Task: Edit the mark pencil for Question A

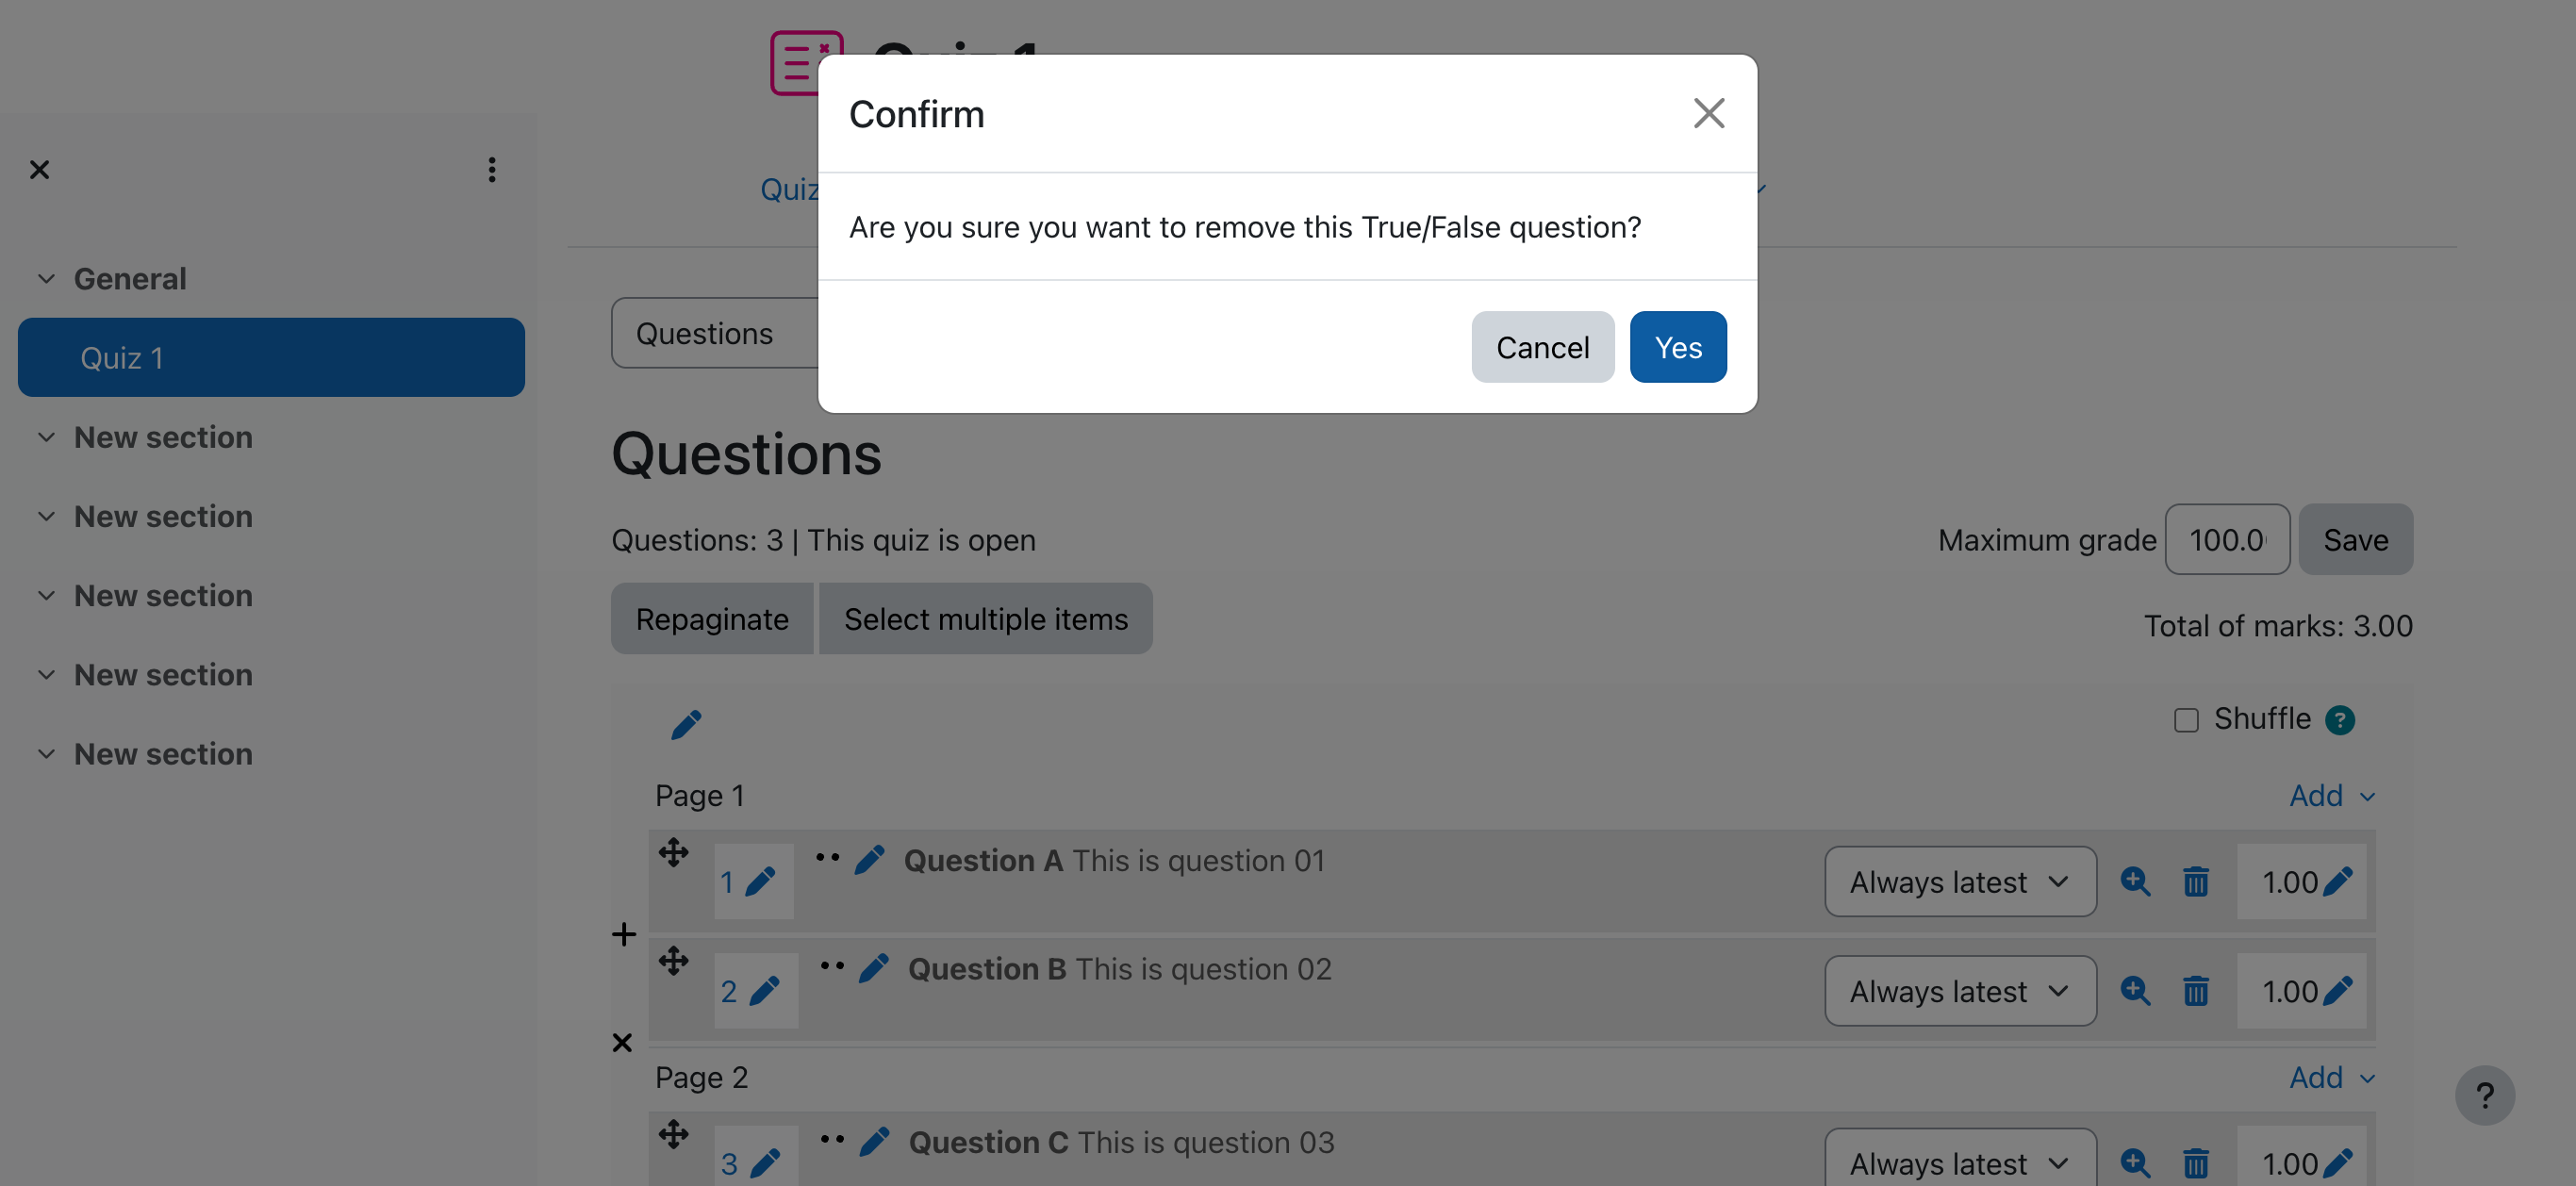Action: coord(2337,882)
